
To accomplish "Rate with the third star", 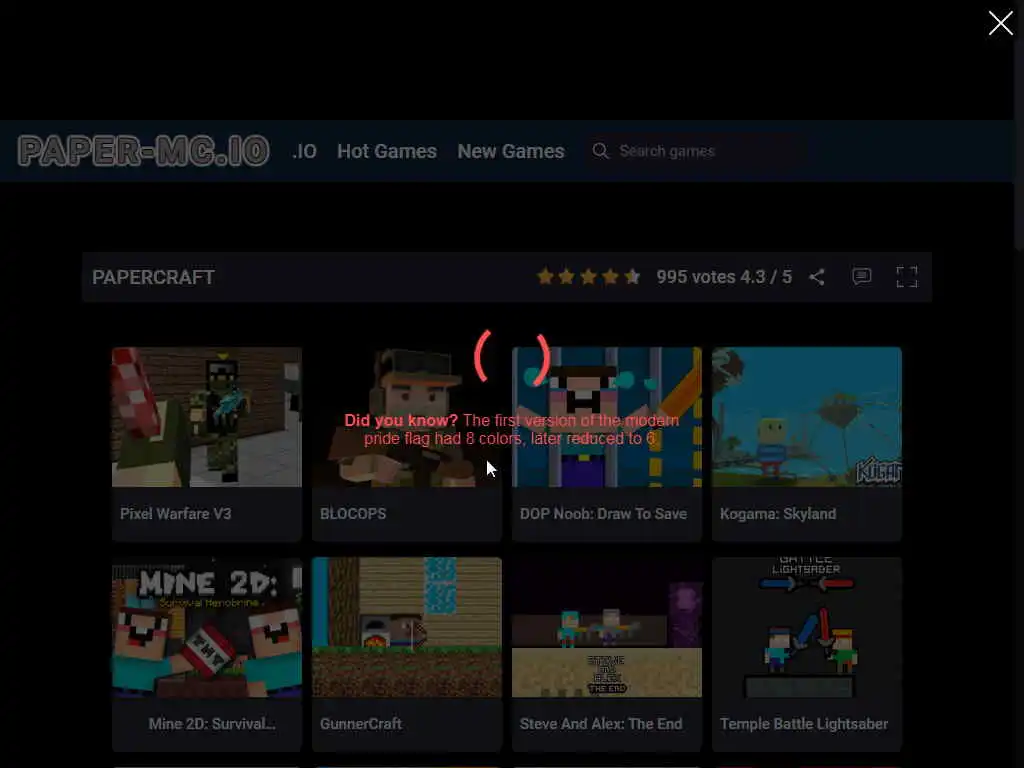I will (x=588, y=276).
